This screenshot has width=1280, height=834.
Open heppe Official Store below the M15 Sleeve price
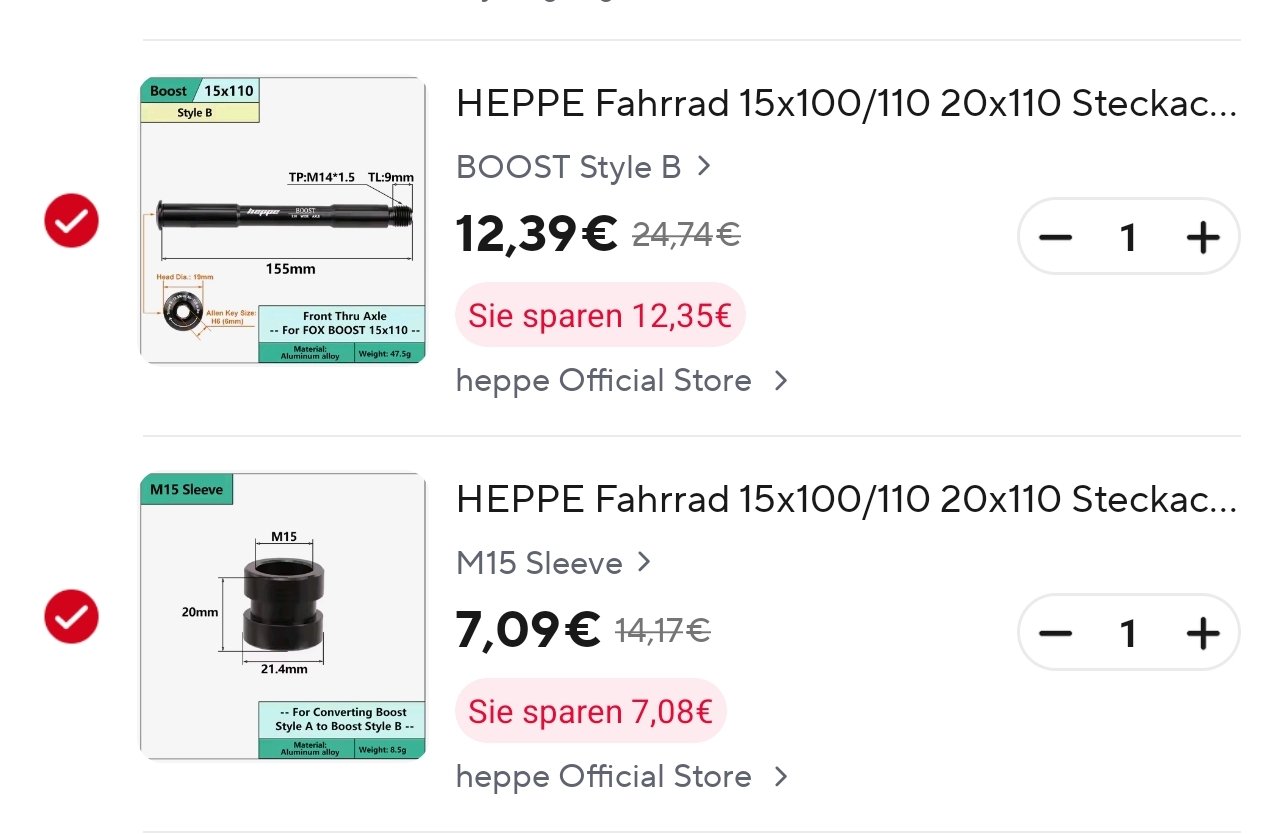(621, 777)
